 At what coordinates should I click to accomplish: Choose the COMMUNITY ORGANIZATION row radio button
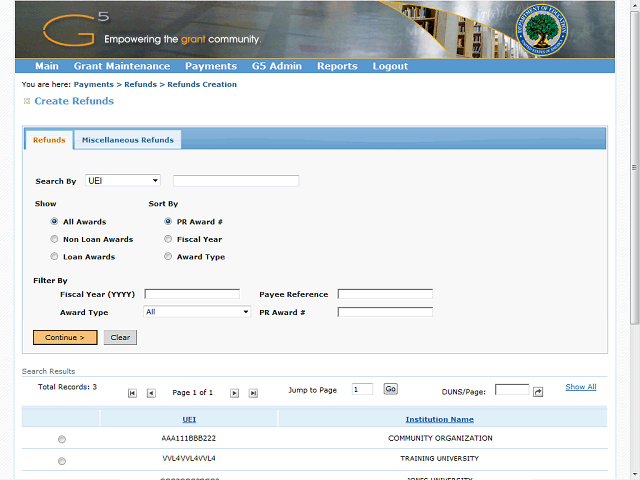pos(62,439)
